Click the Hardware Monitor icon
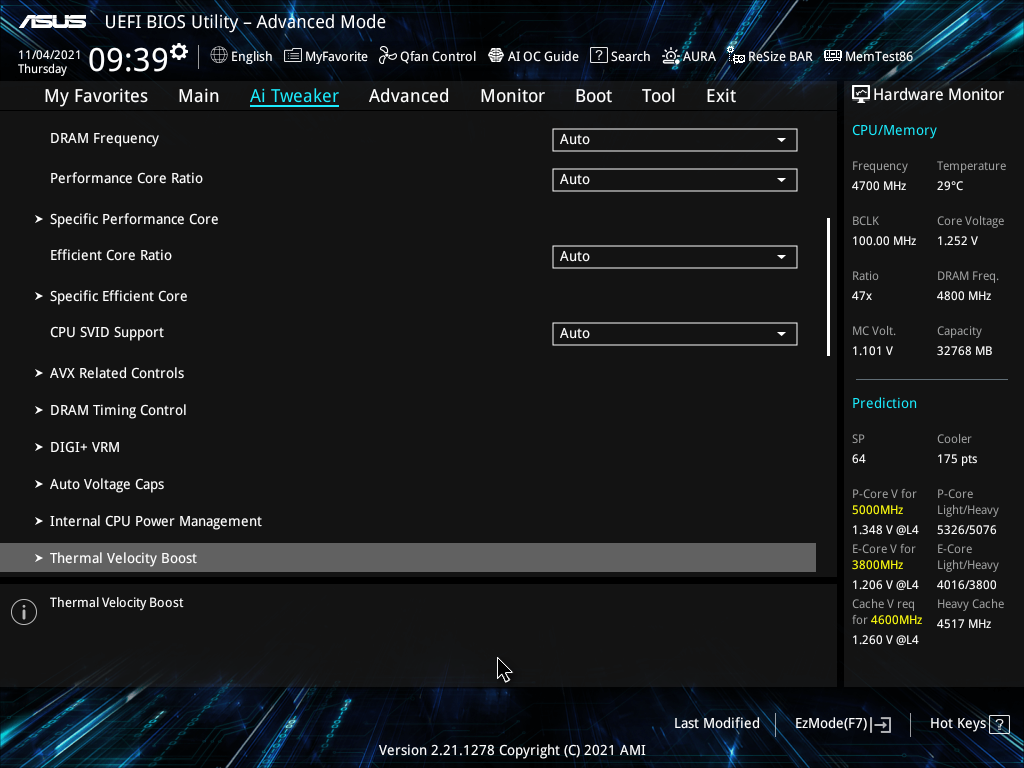The height and width of the screenshot is (768, 1024). [861, 95]
